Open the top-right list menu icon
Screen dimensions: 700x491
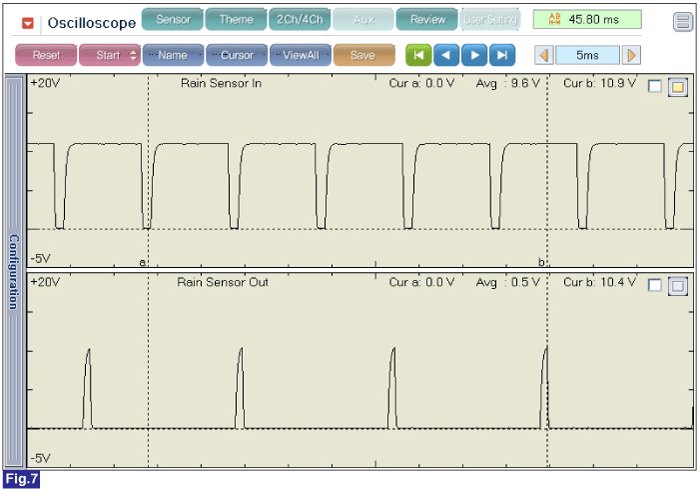coord(682,22)
